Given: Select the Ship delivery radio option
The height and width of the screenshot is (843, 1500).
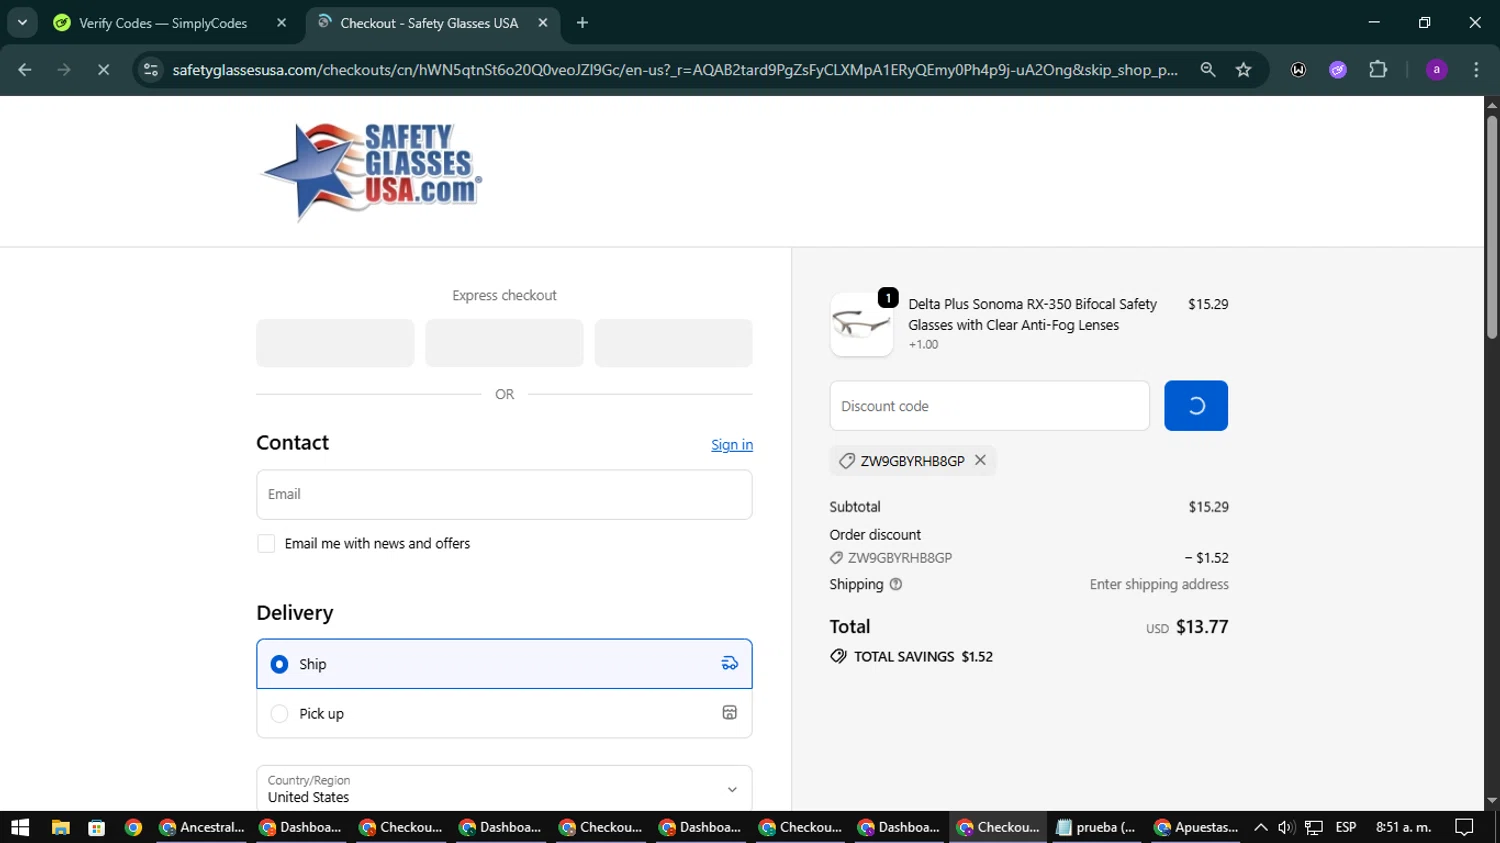Looking at the screenshot, I should (x=280, y=664).
